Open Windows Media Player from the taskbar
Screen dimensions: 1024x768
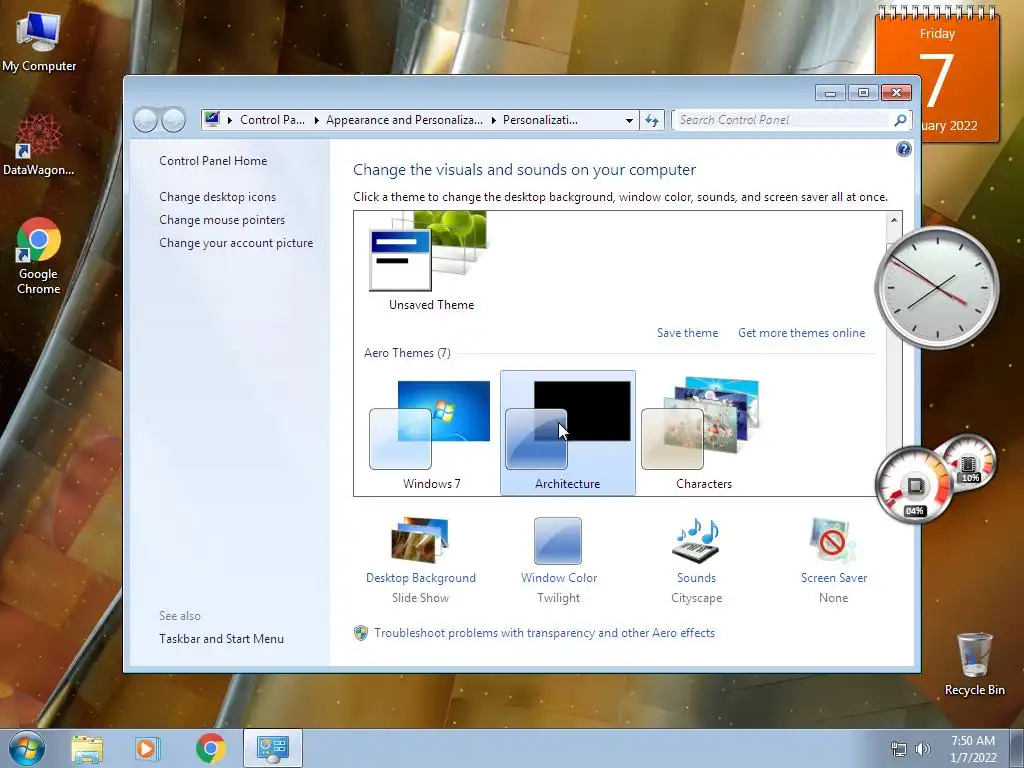(148, 749)
